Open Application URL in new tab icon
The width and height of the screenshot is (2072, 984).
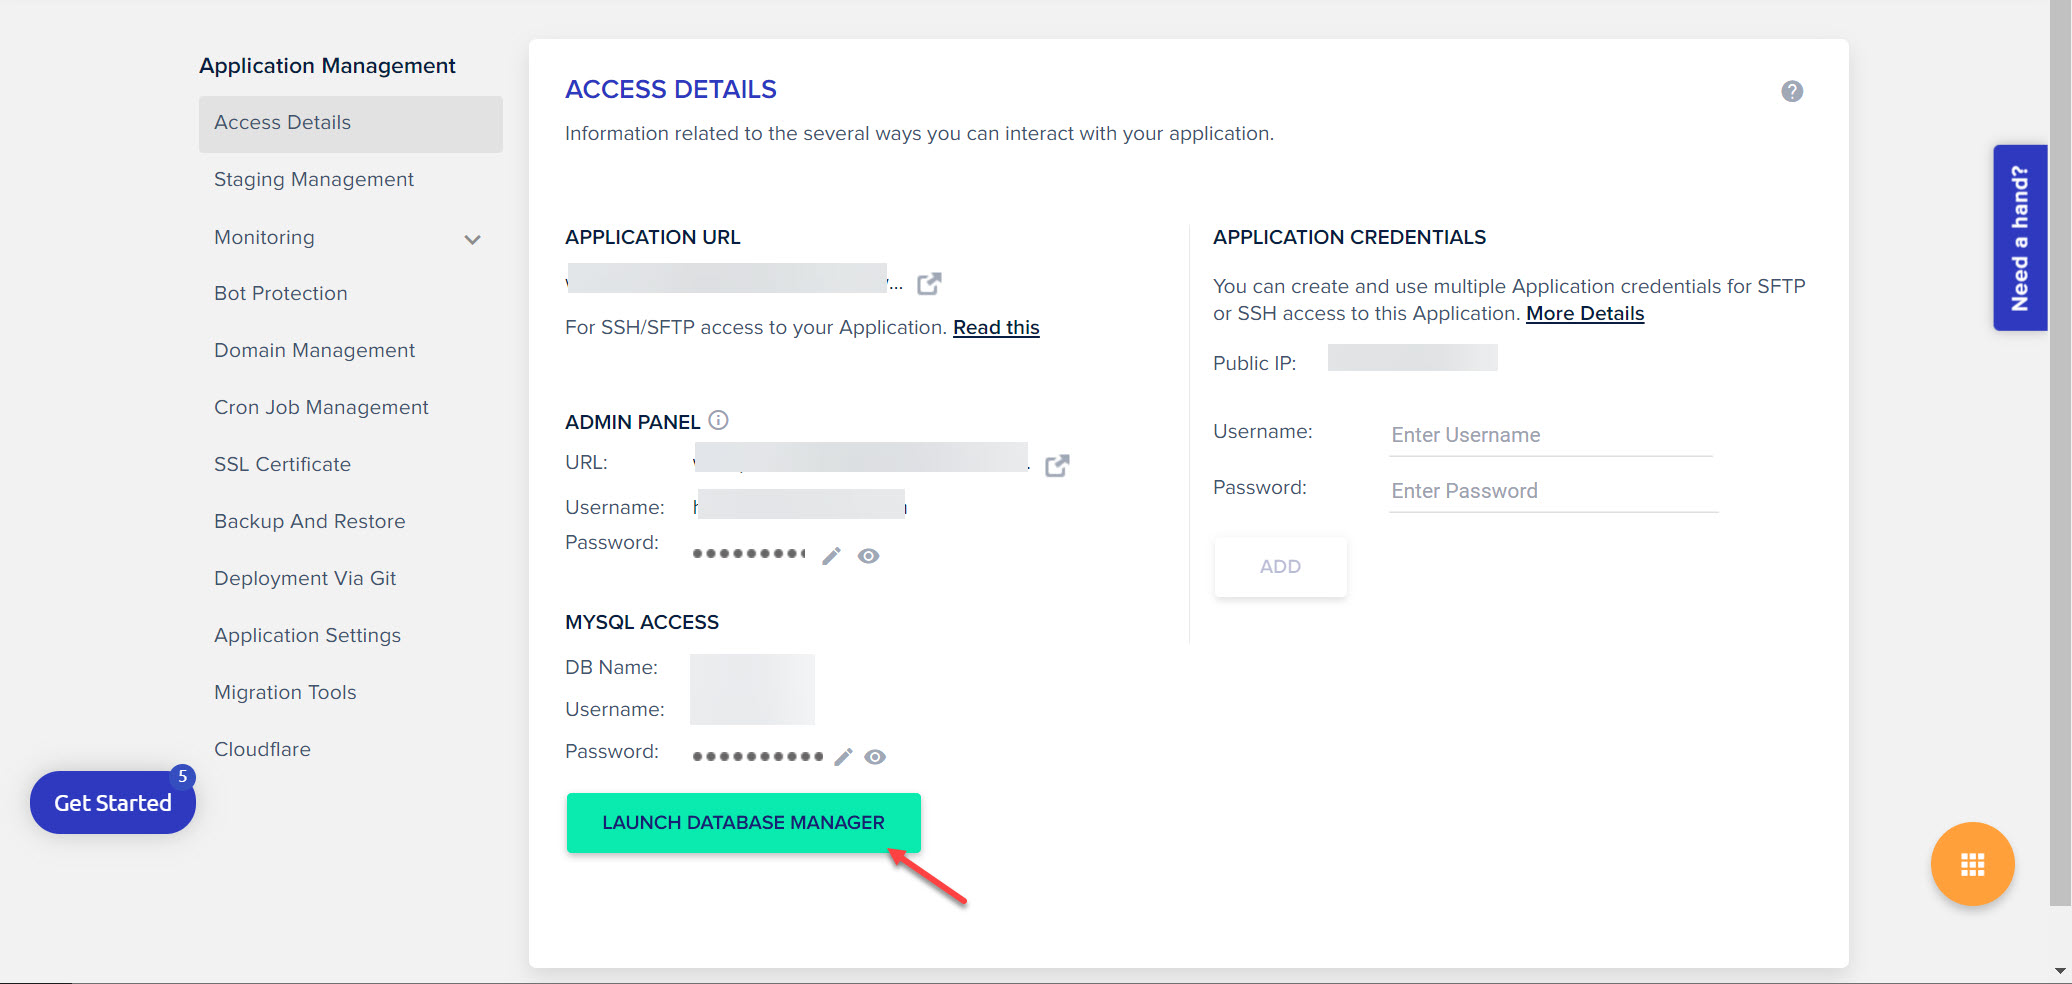[x=929, y=284]
